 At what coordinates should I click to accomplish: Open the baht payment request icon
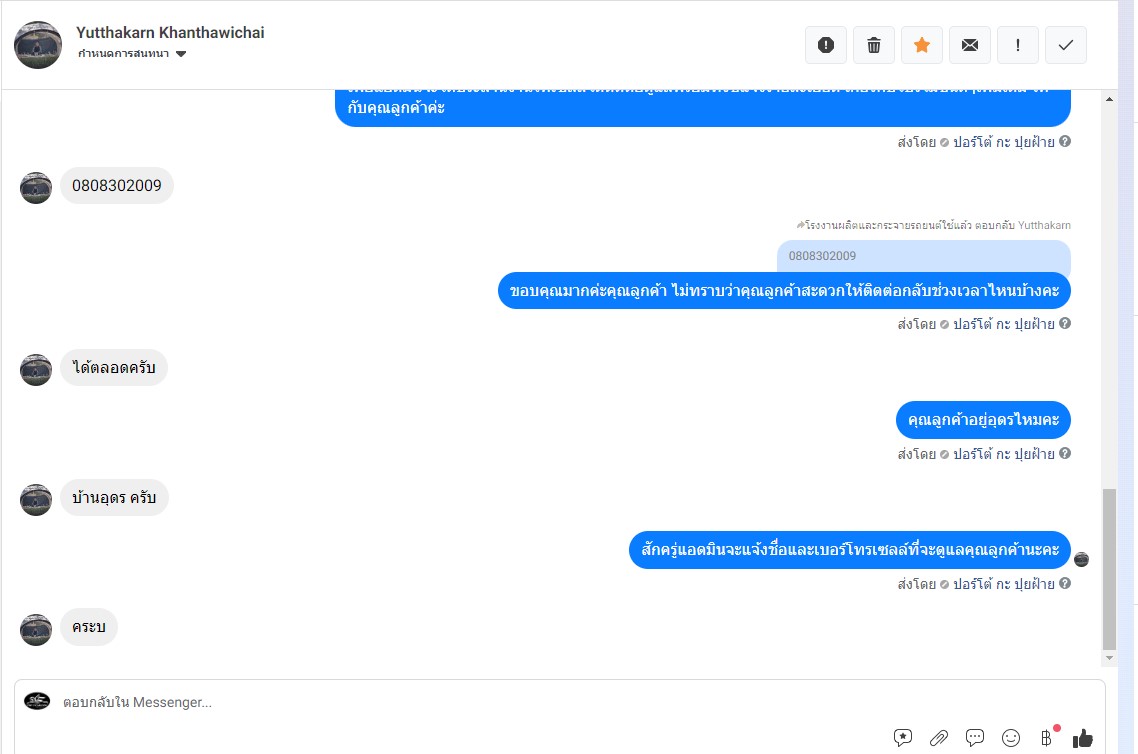[1047, 738]
